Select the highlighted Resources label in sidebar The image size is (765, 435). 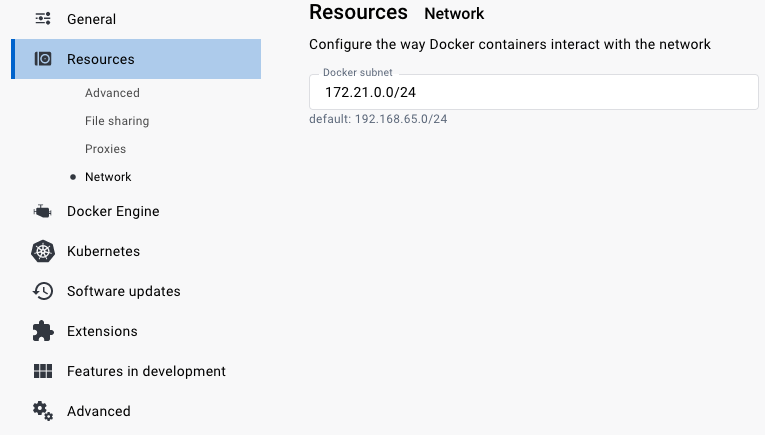coord(100,59)
